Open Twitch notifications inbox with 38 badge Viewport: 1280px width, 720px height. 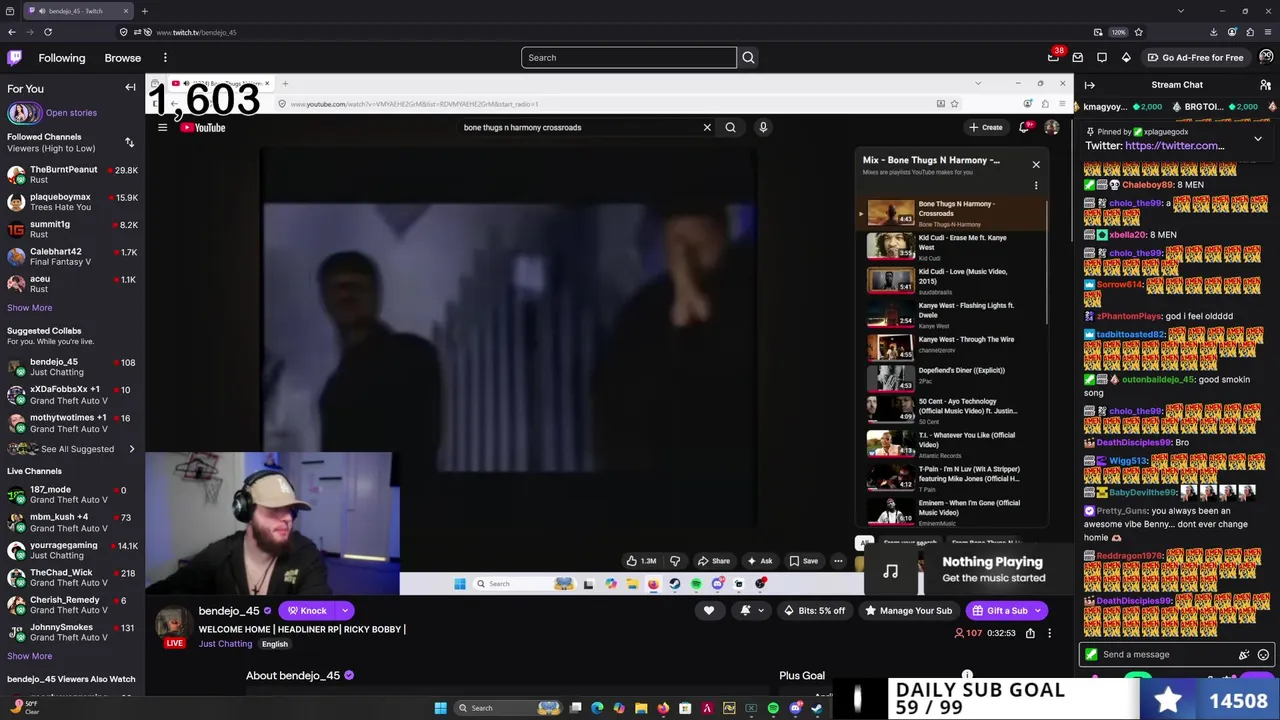click(x=1054, y=57)
